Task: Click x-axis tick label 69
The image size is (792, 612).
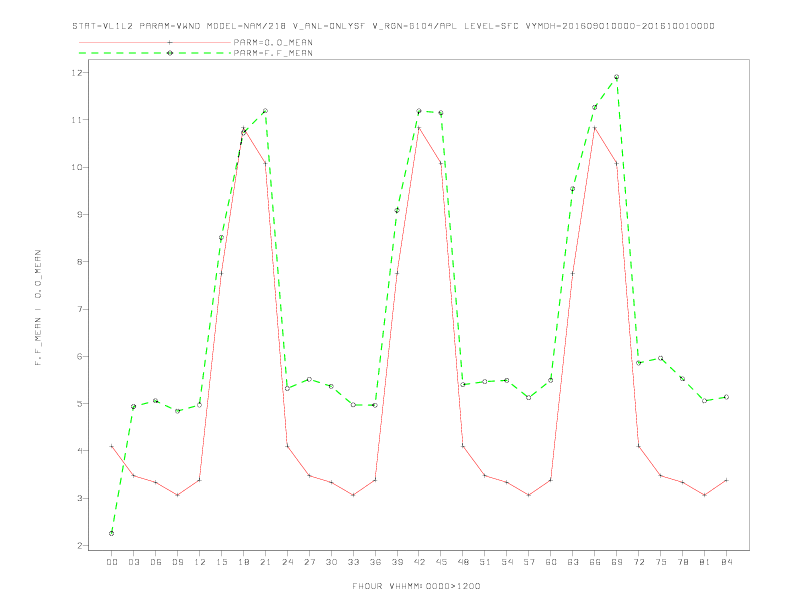Action: (617, 562)
